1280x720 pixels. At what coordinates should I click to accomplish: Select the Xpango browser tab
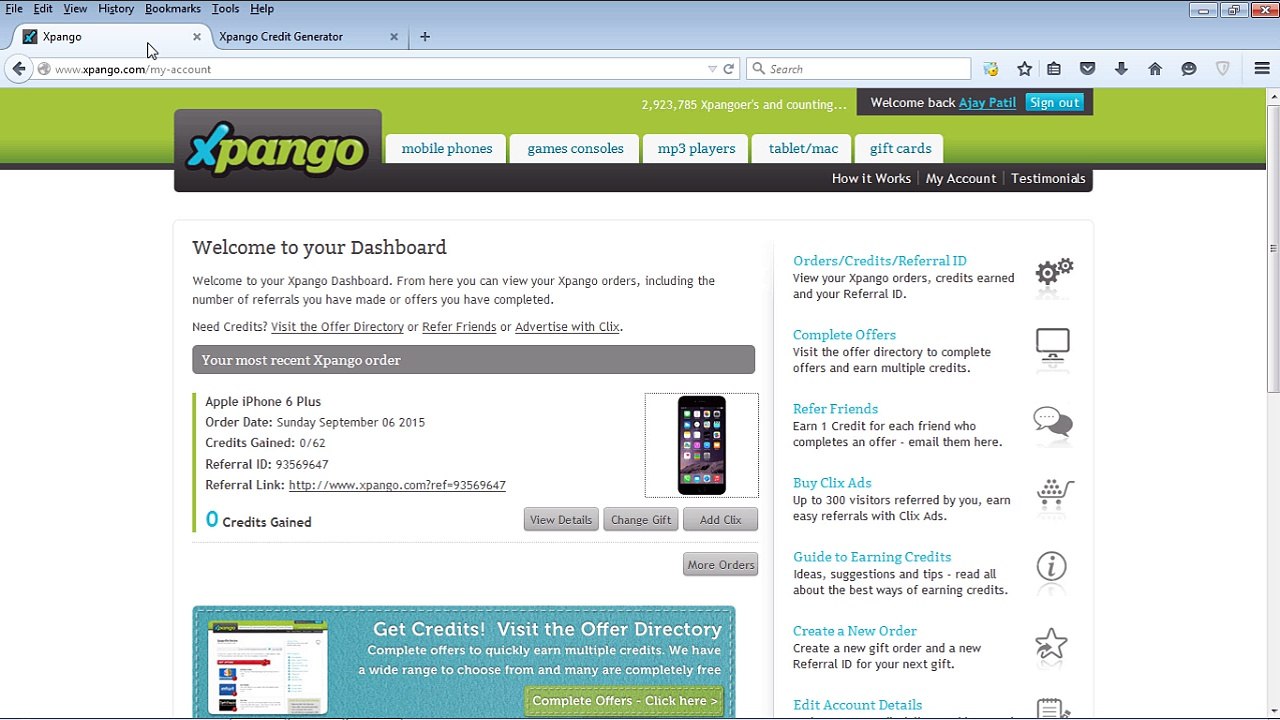(x=108, y=37)
